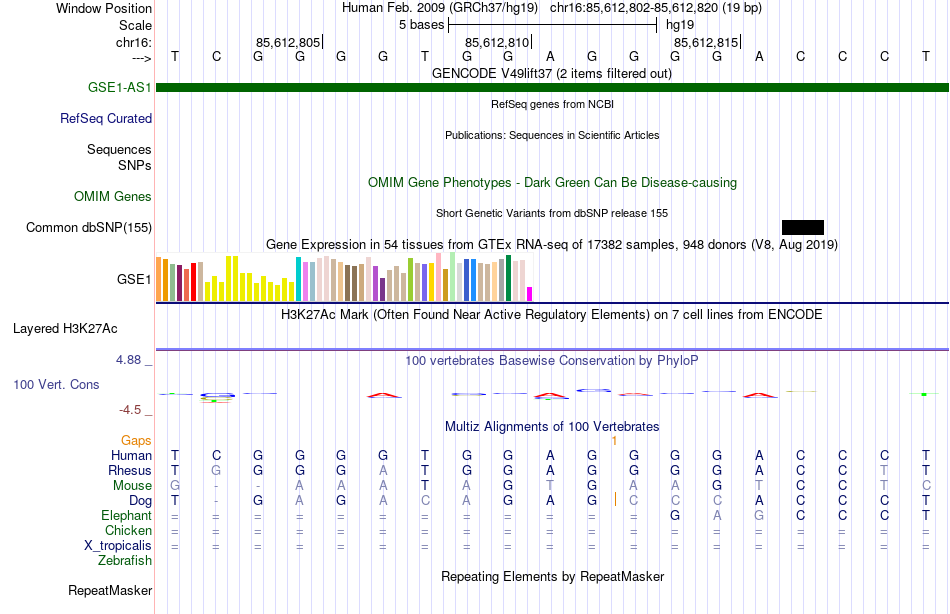Click the magenta bar in GSE1 expression chart
950x614 pixels.
click(530, 294)
